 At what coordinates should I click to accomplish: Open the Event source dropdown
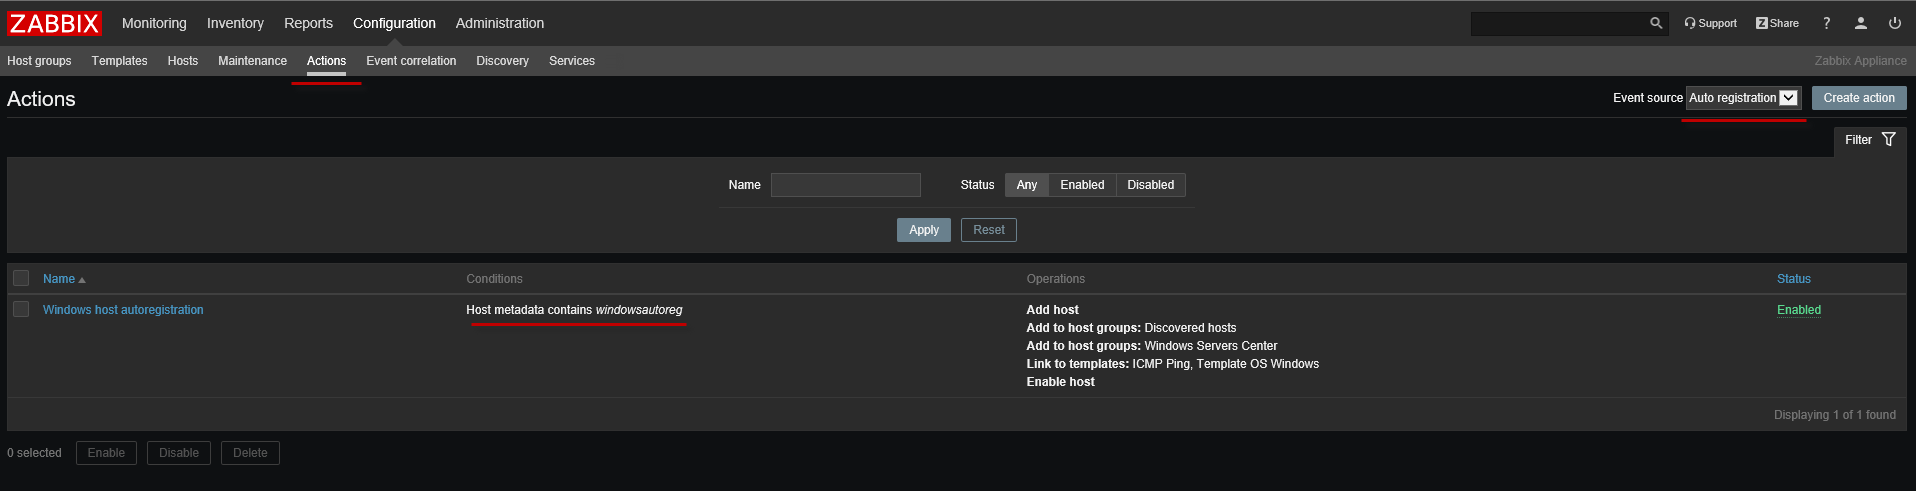pos(1743,98)
